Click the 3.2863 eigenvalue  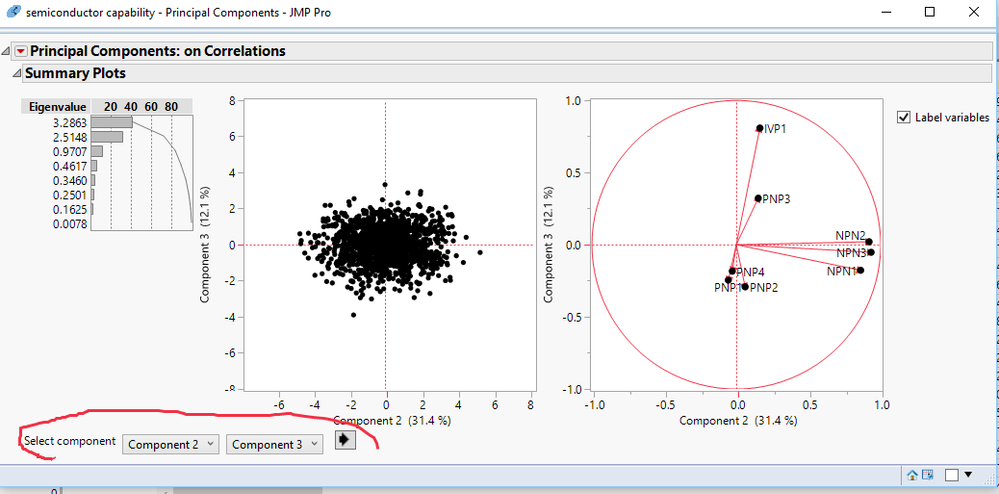coord(70,122)
